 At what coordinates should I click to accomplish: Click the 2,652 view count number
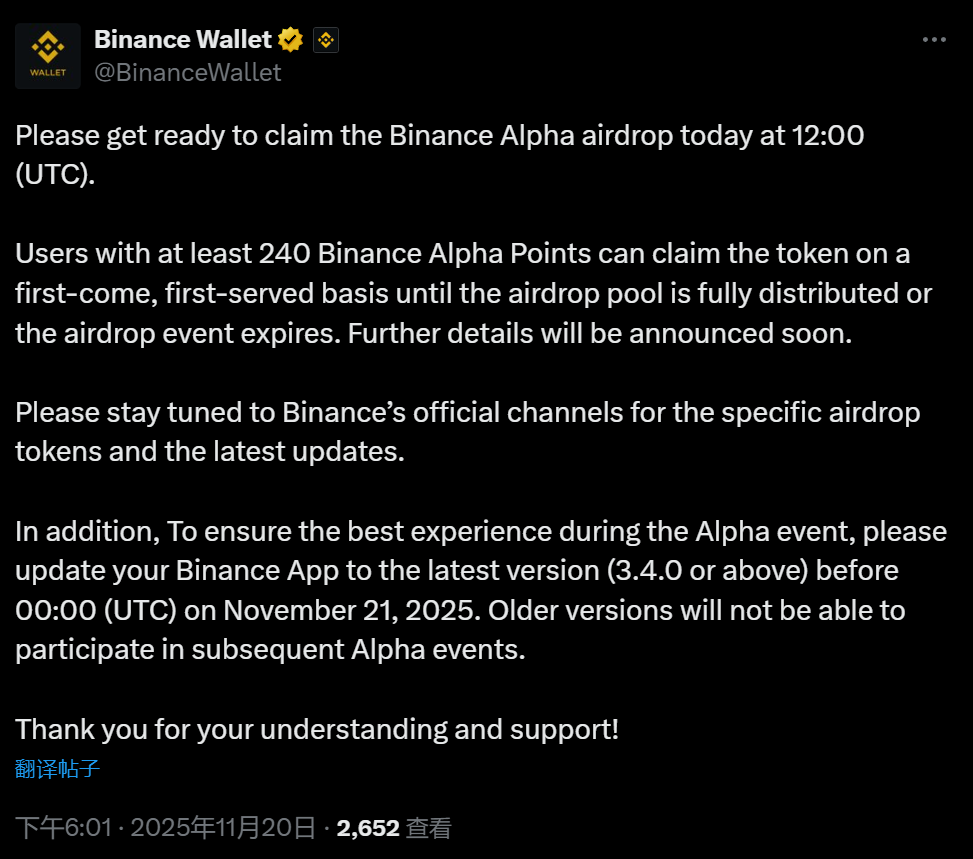(x=369, y=828)
